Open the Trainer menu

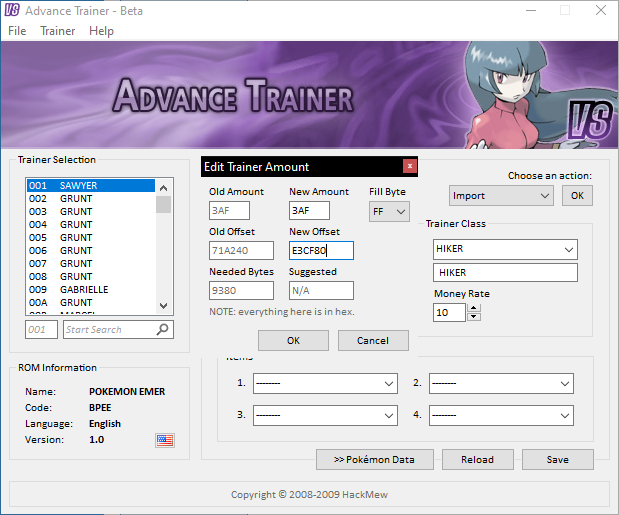click(x=58, y=31)
